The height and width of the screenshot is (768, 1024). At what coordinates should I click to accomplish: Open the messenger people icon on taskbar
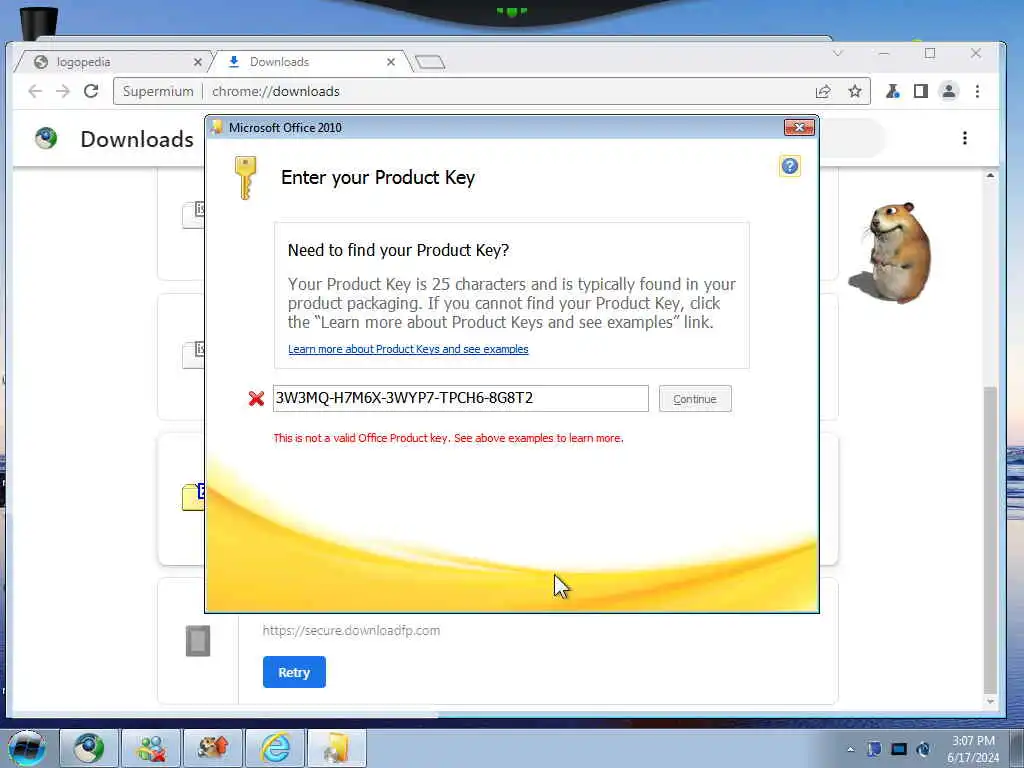click(x=151, y=748)
